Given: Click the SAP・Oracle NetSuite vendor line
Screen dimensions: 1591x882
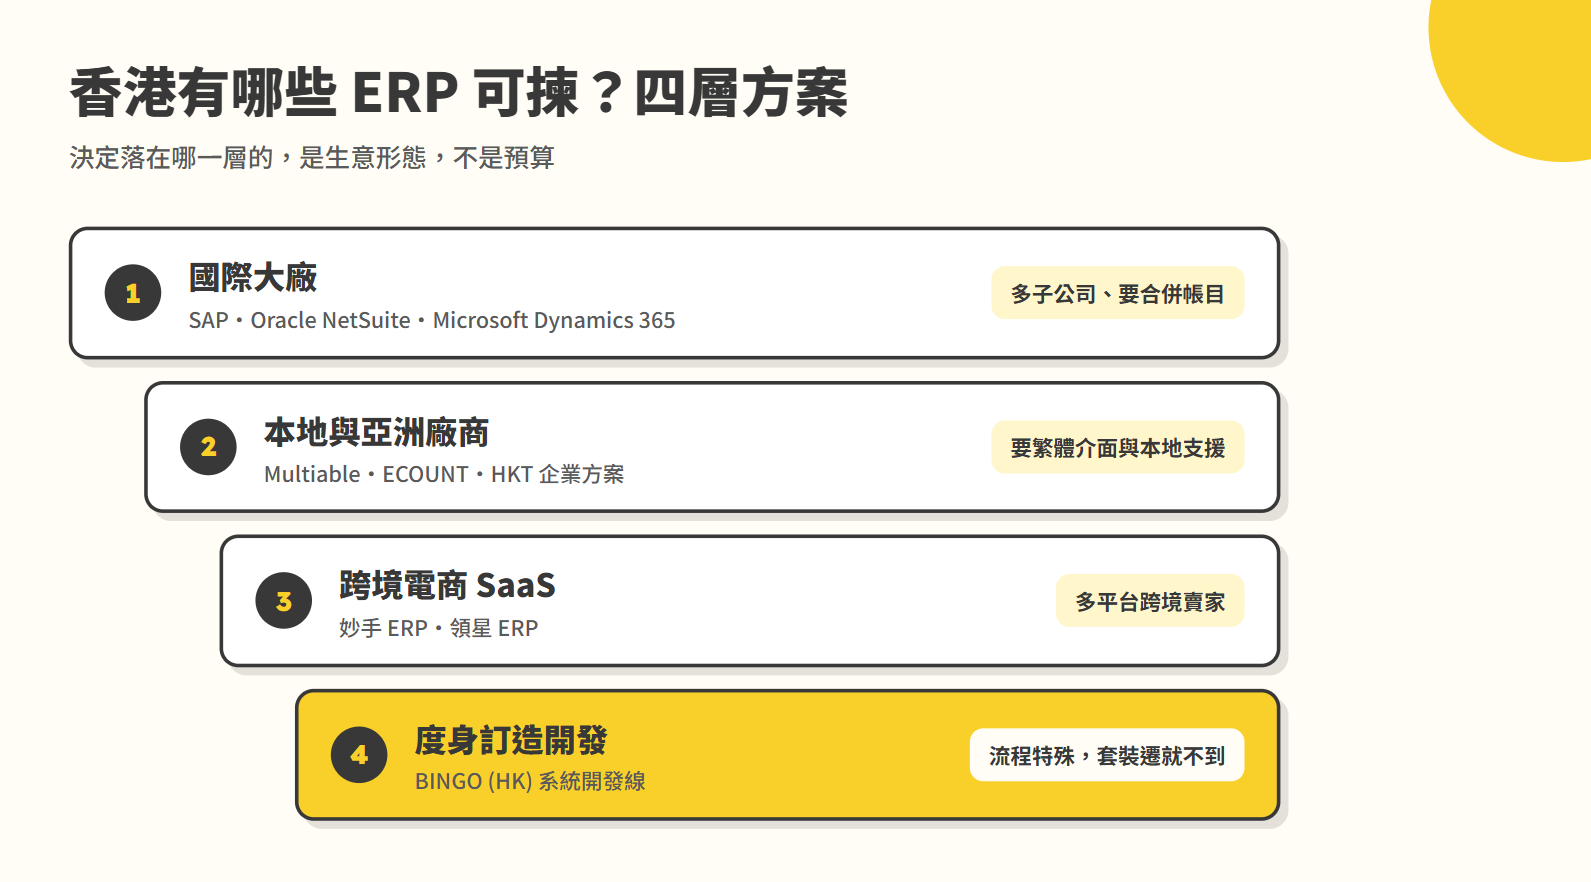Looking at the screenshot, I should coord(432,320).
